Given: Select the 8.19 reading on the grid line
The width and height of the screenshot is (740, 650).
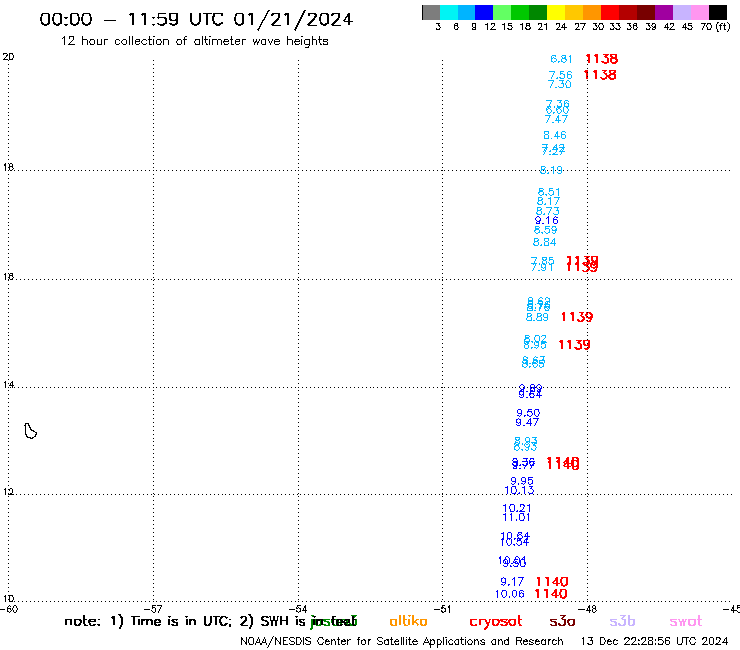Looking at the screenshot, I should pyautogui.click(x=551, y=170).
